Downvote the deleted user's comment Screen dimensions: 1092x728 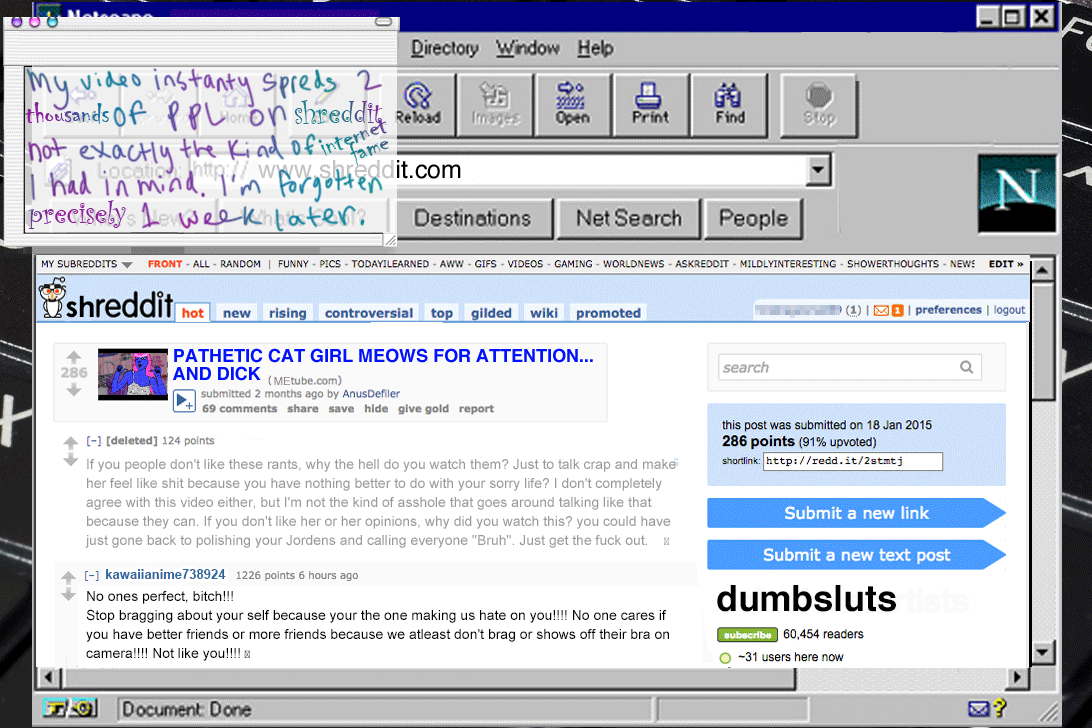(70, 460)
